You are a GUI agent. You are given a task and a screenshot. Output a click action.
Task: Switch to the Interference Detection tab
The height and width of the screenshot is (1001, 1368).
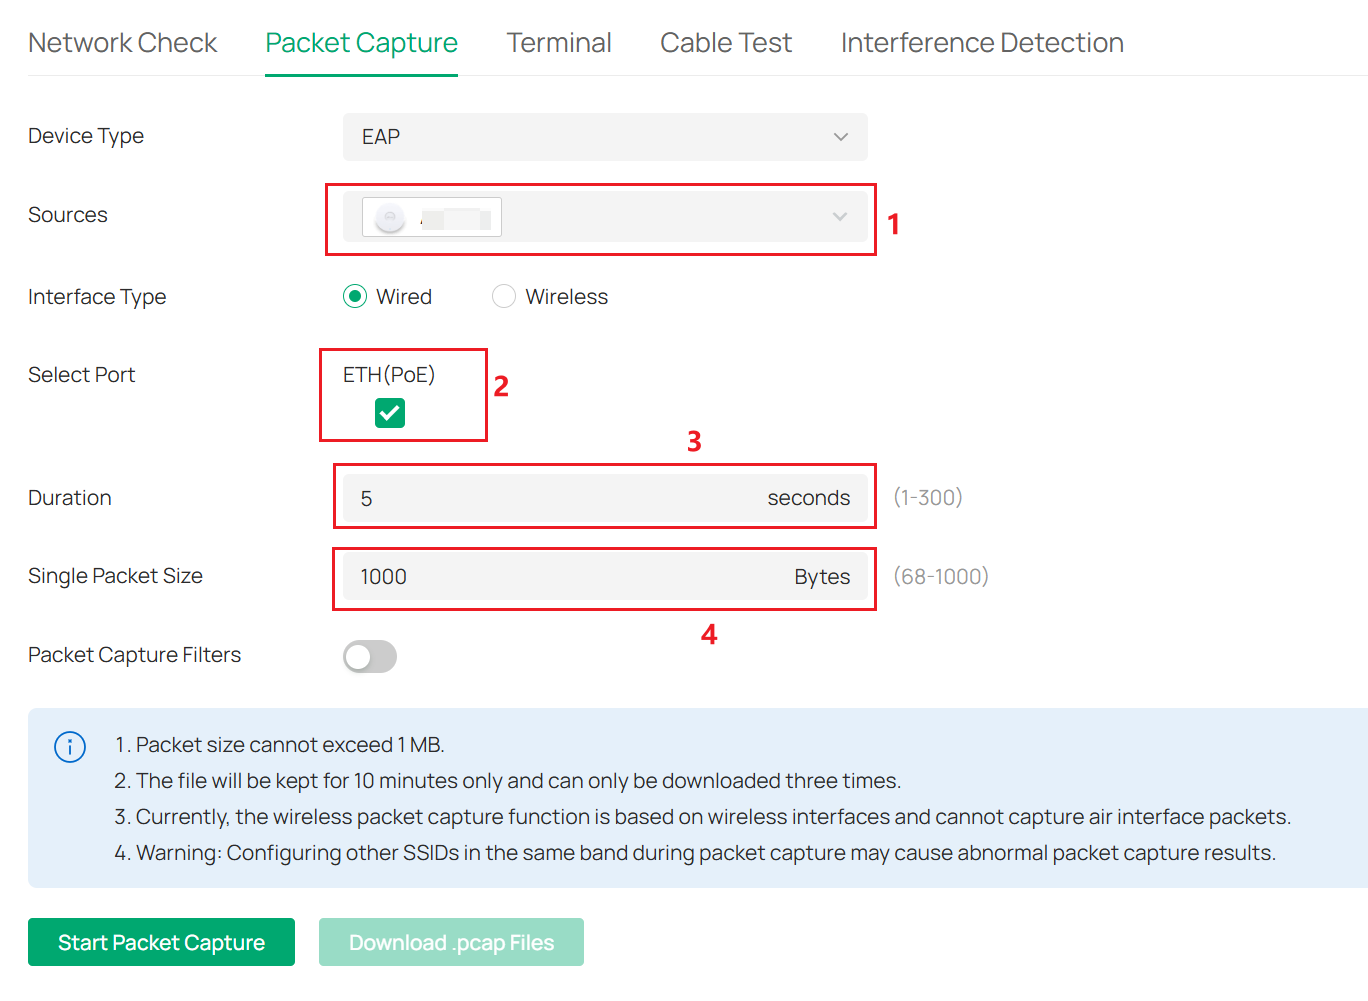click(x=981, y=42)
